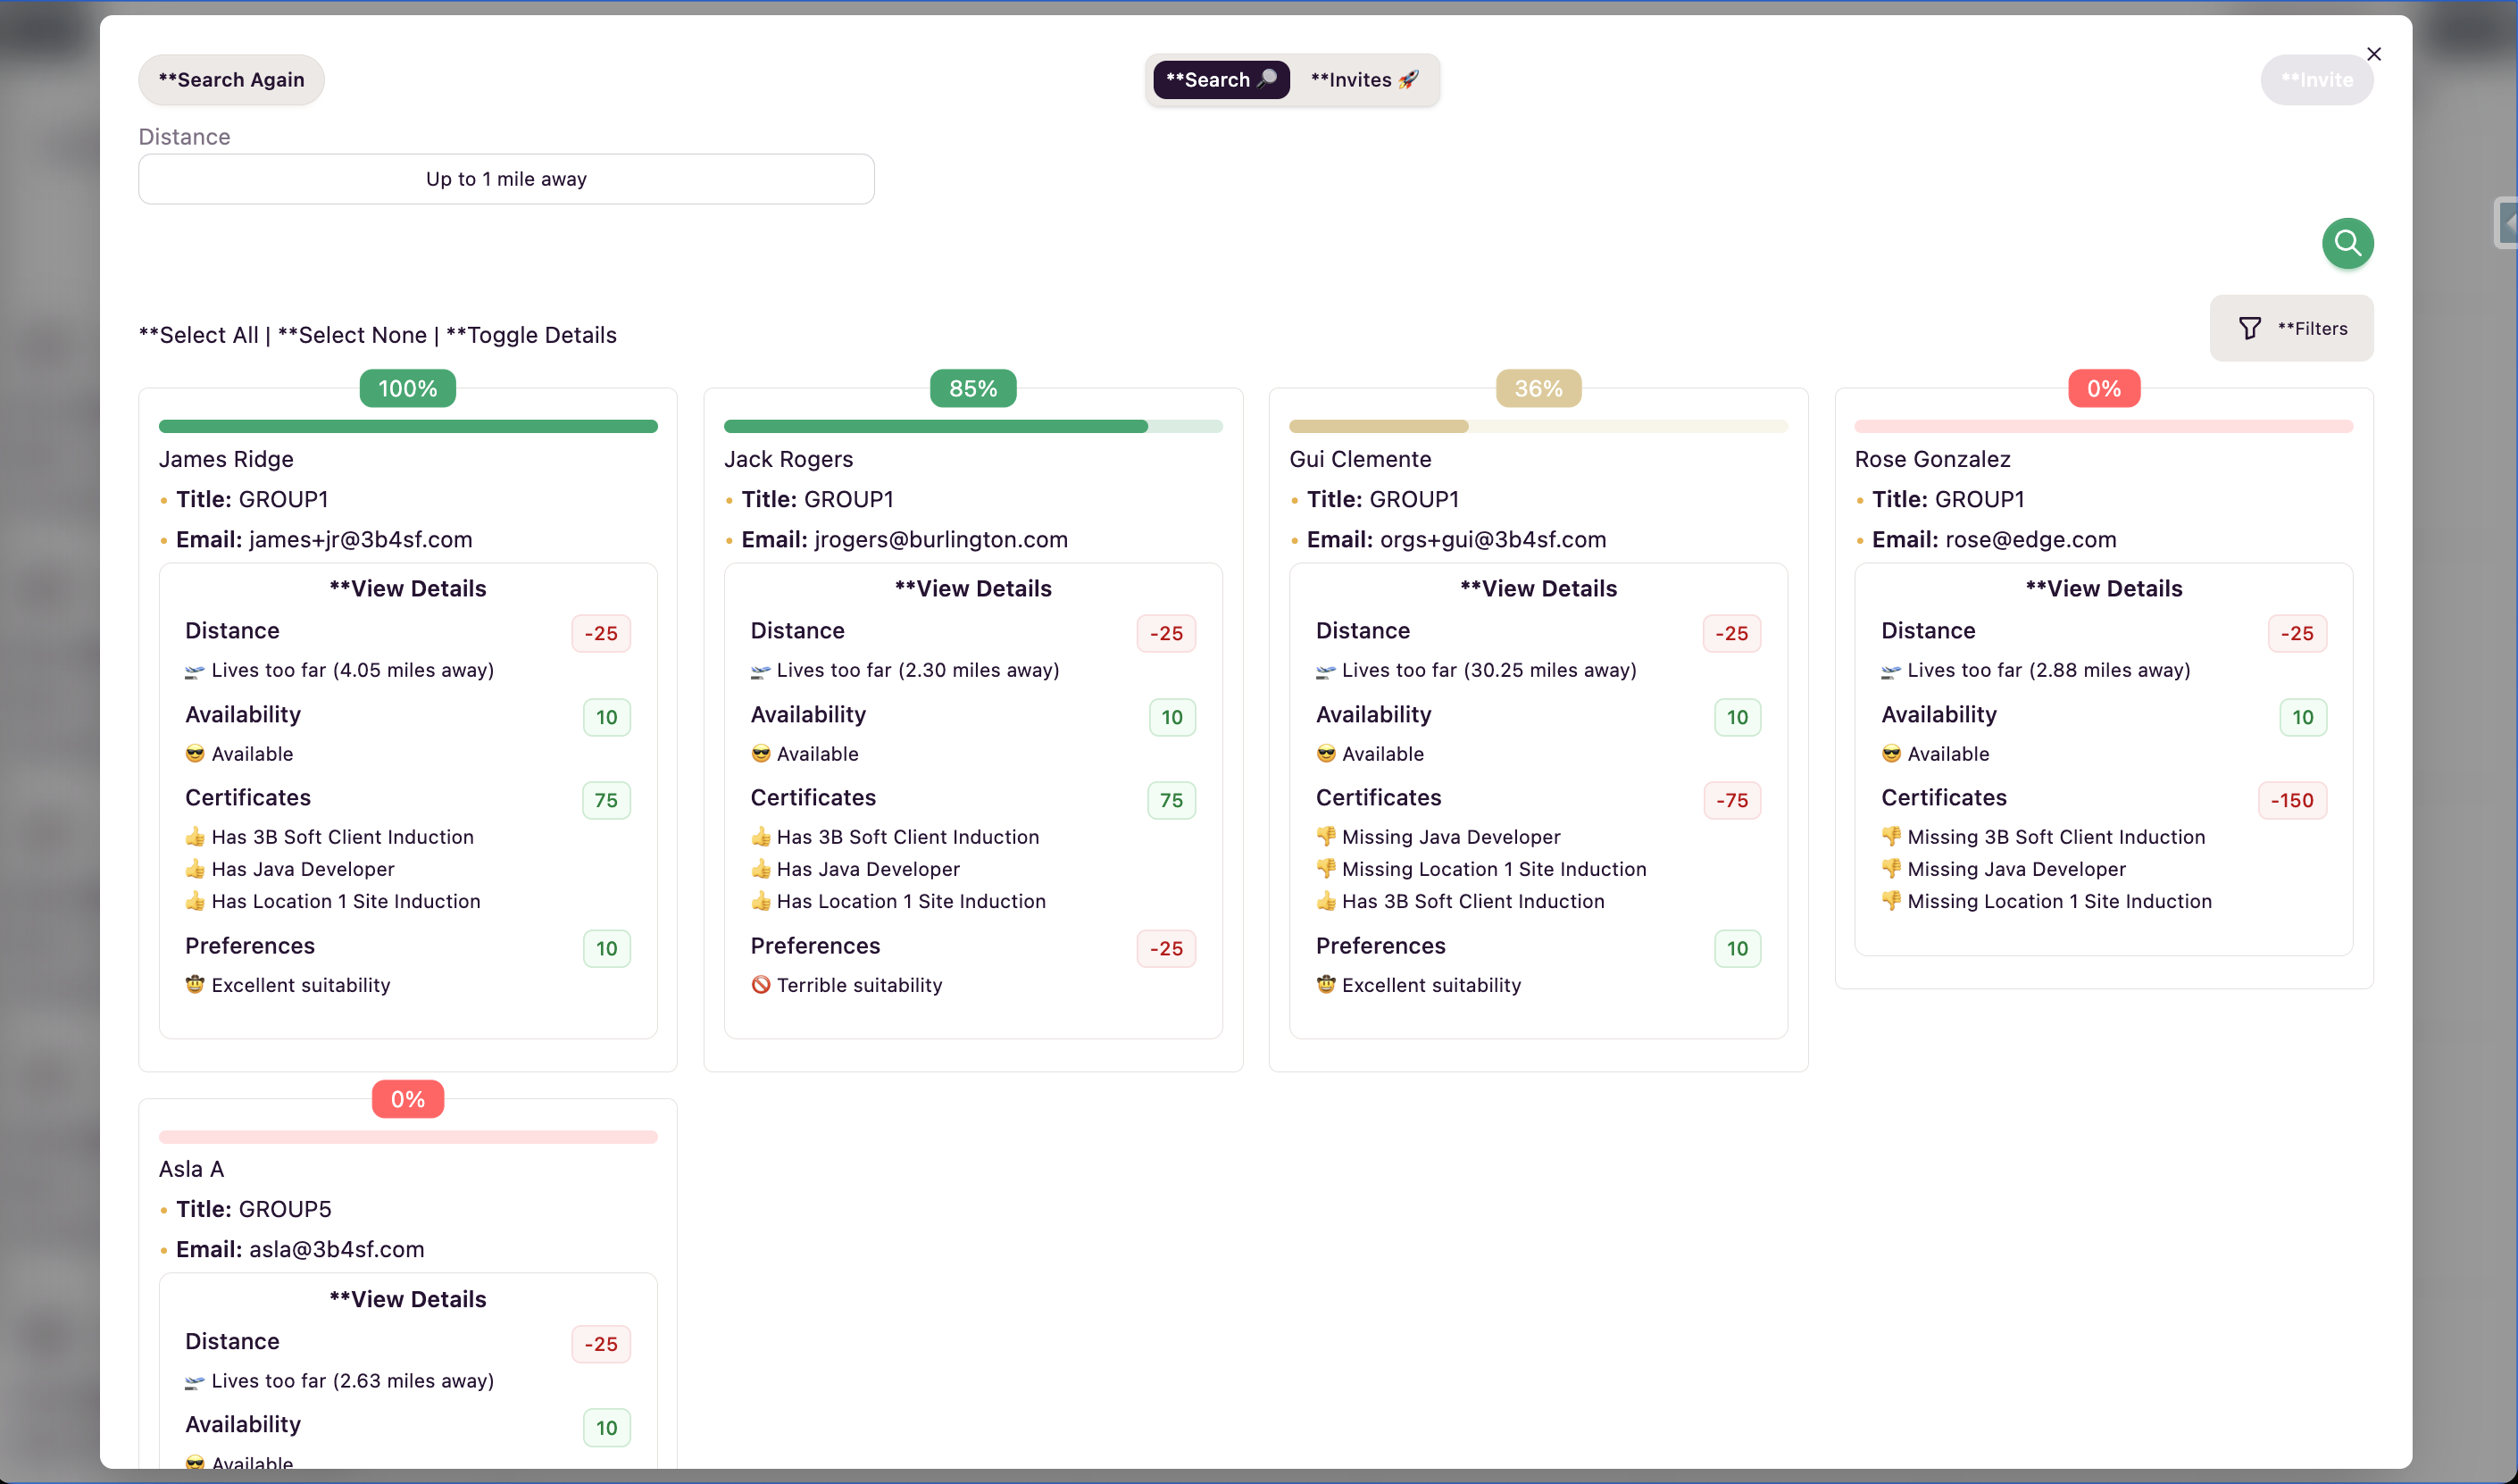This screenshot has height=1484, width=2518.
Task: Switch to the Invites tab
Action: point(1363,80)
